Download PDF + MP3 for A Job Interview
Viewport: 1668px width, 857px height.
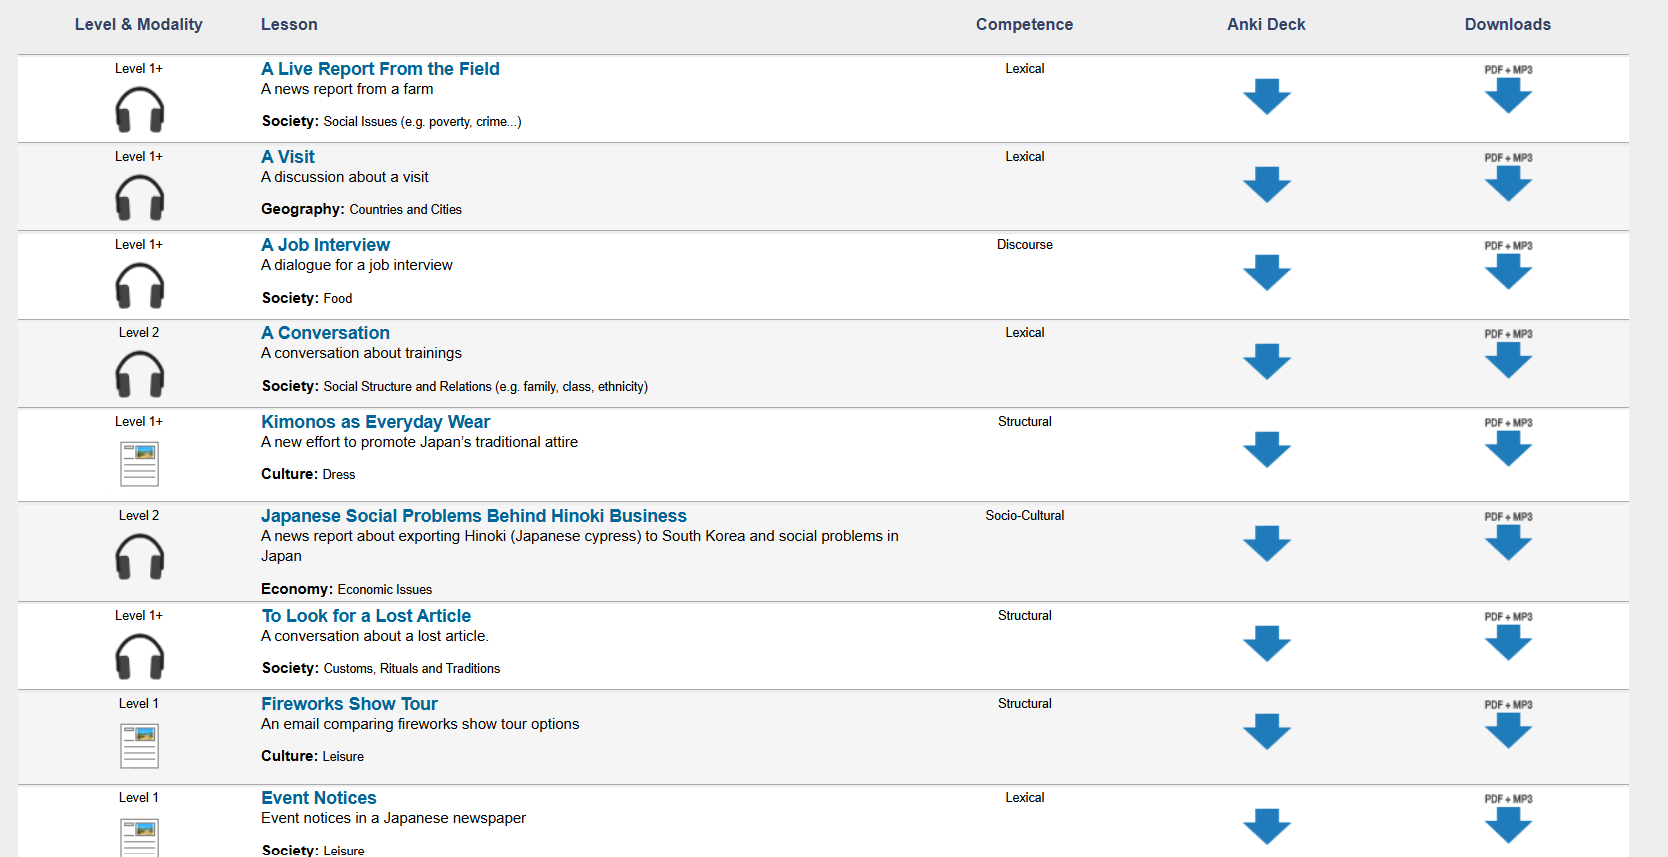click(x=1508, y=266)
